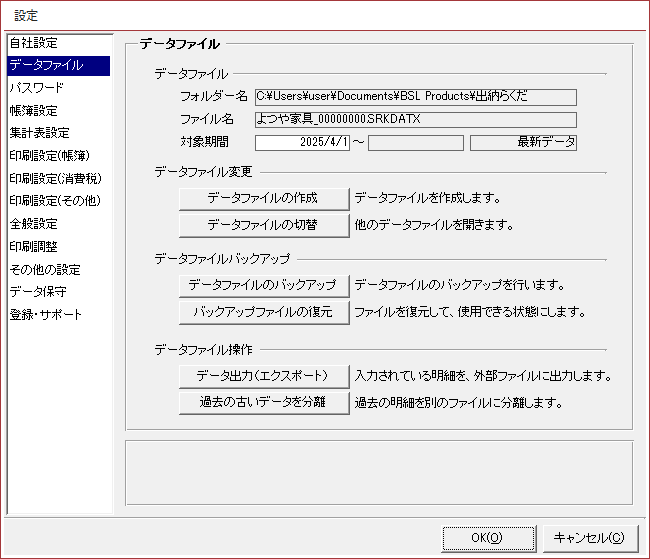Open 全般設定 page
Screen dimensions: 650x559
coord(34,224)
